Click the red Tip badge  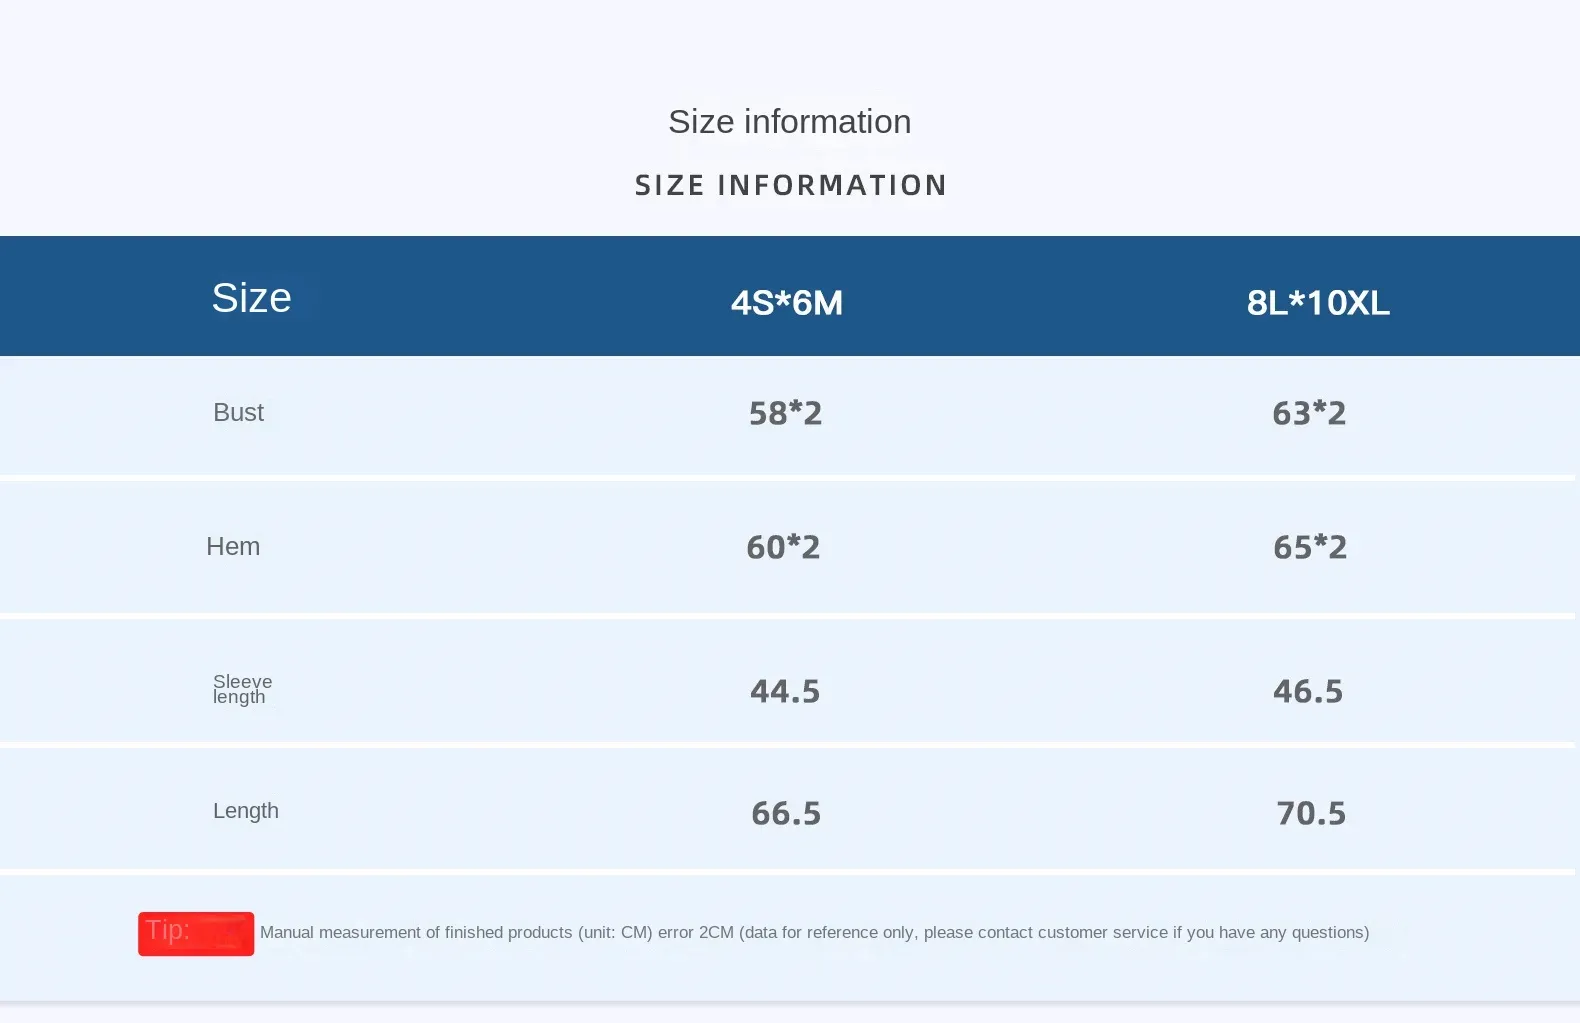pos(195,933)
